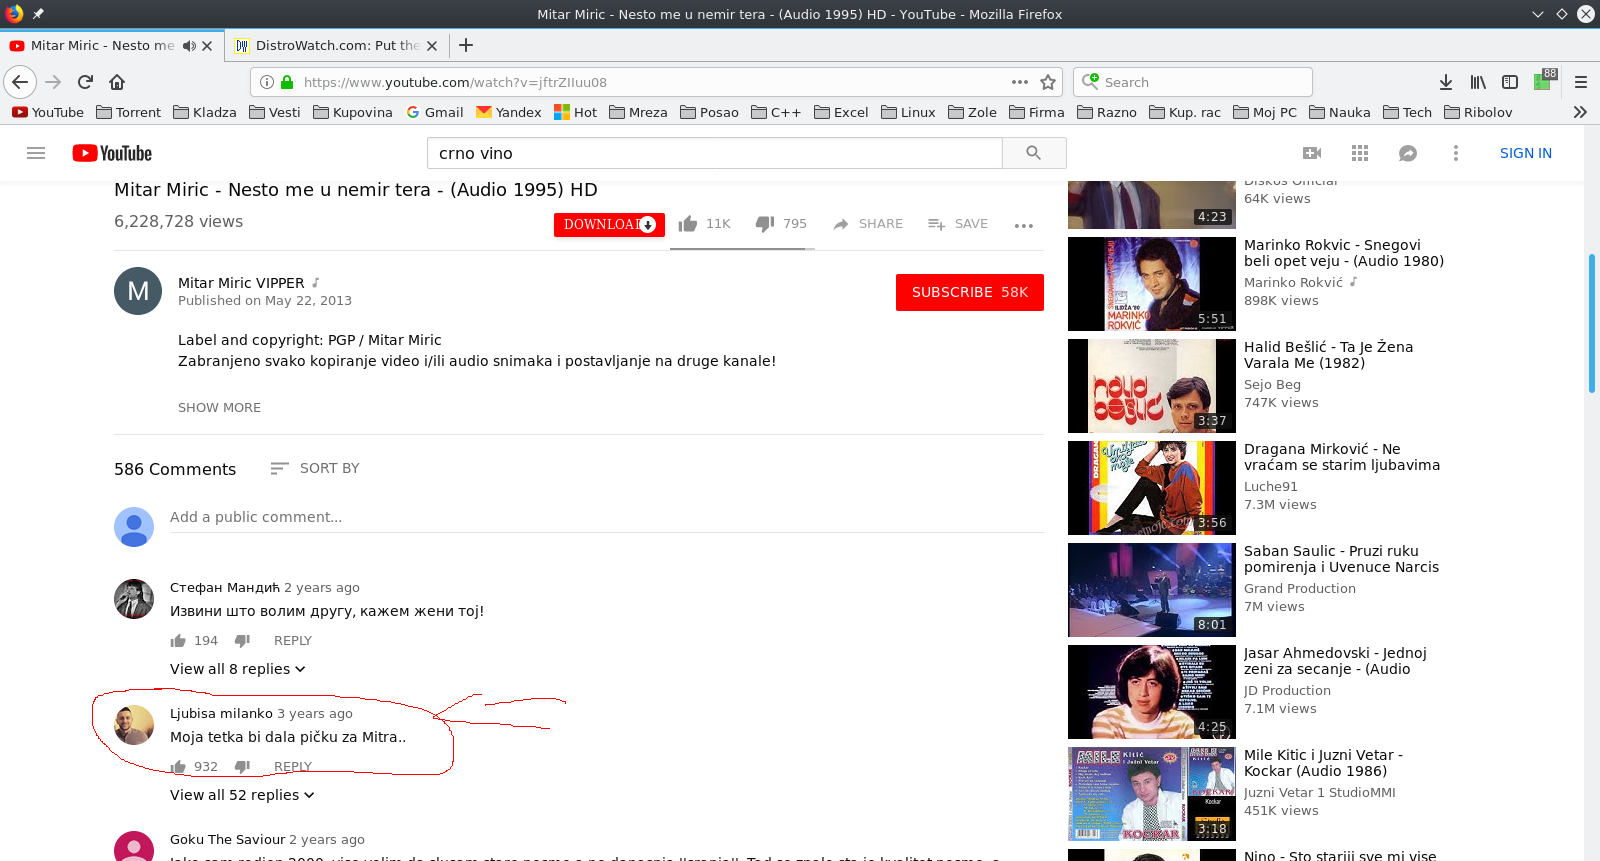Open a new tab with plus button

(466, 45)
